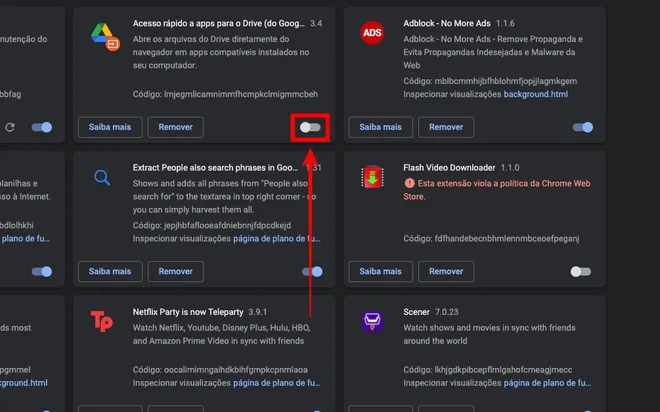660x412 pixels.
Task: Open Saiba mais for Flash Video Downloader
Action: pos(381,271)
